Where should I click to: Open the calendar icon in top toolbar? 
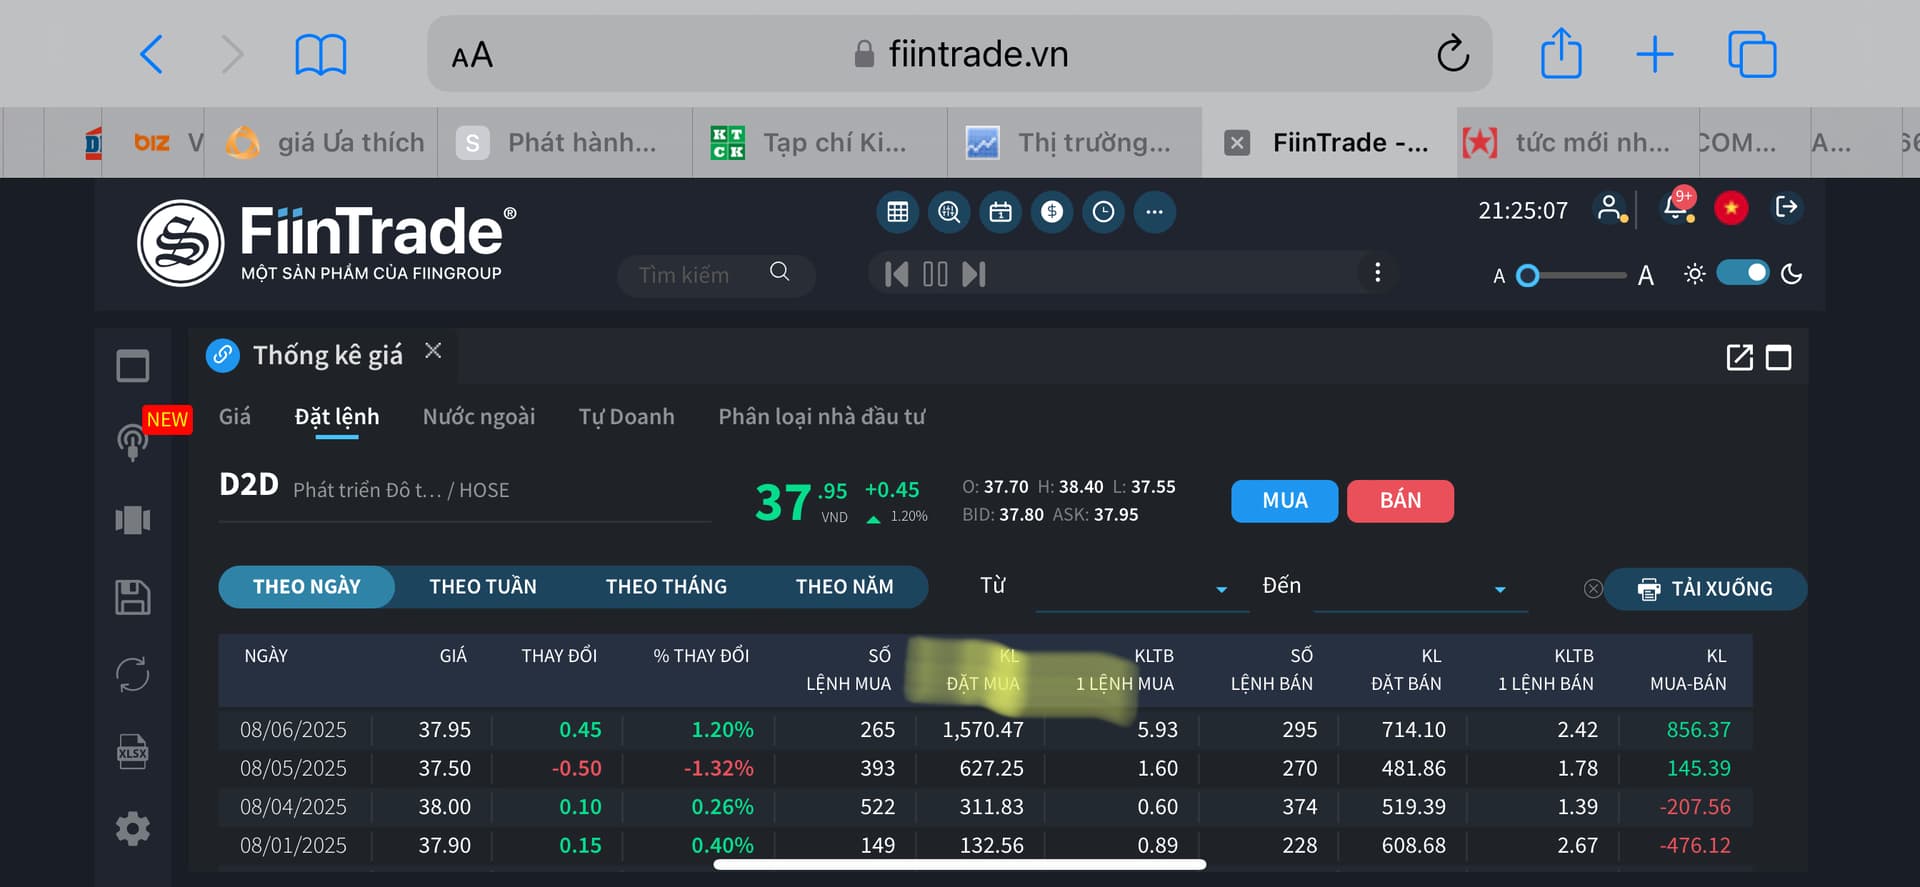[1000, 212]
